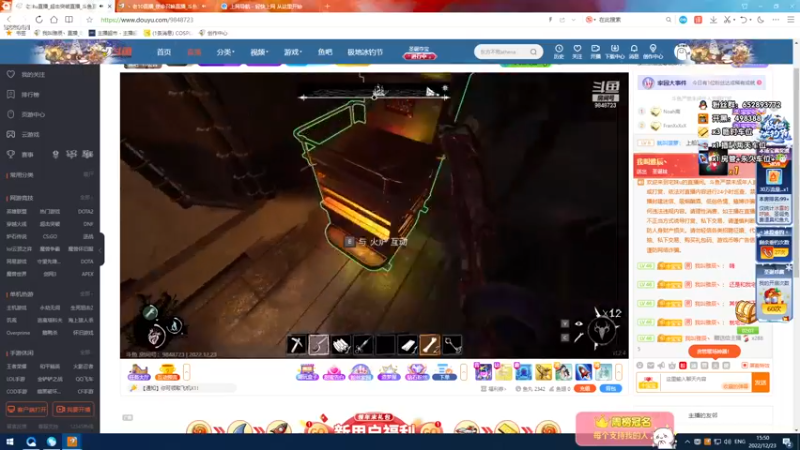Open the 历史 history icon in Douyu header
Viewport: 800px width, 450px height.
click(559, 52)
